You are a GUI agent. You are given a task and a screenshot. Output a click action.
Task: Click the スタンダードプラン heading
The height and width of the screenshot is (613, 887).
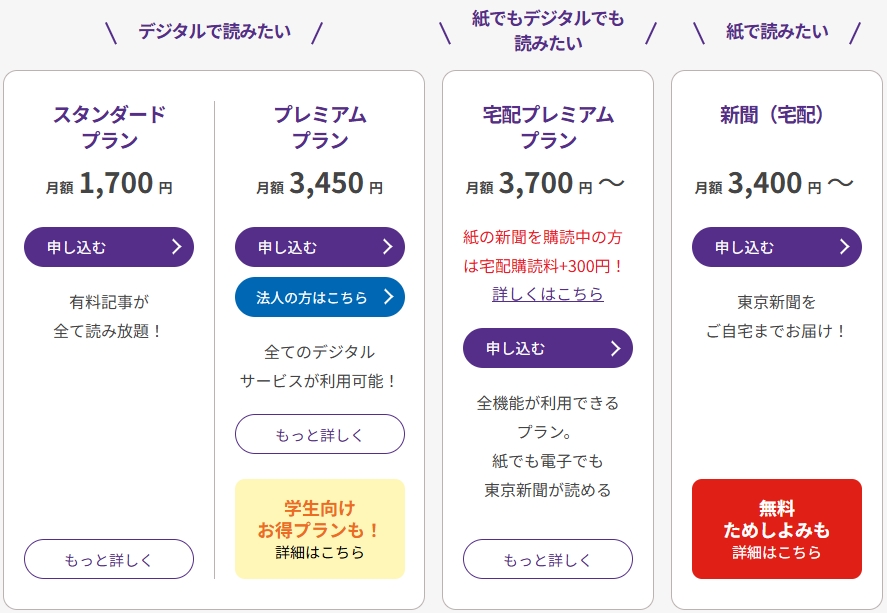coord(109,127)
